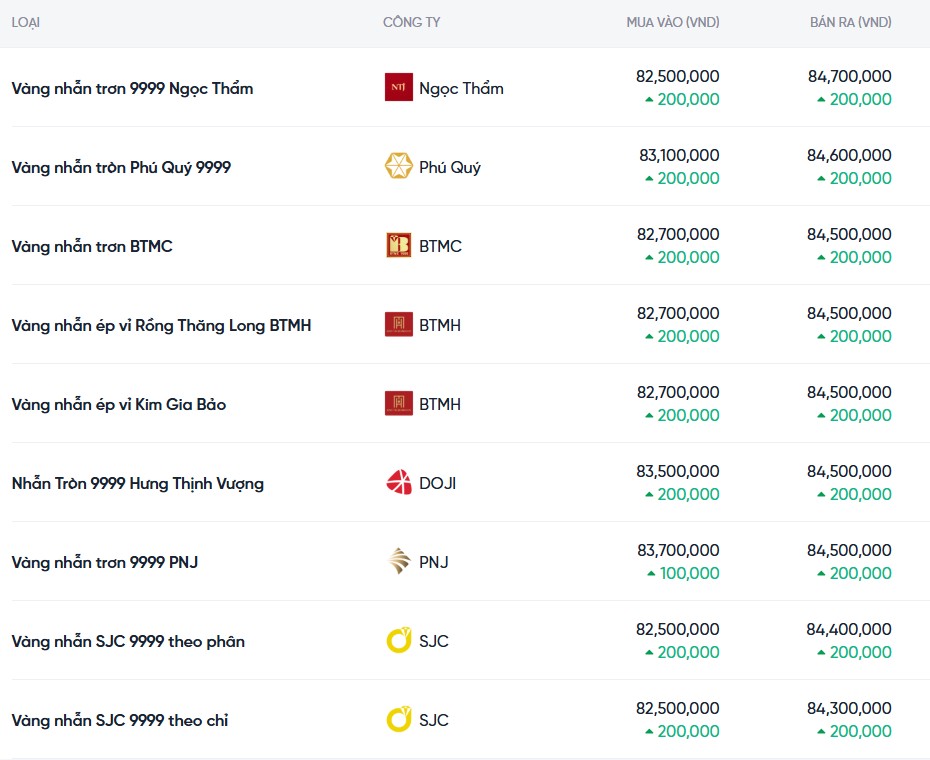Click BTMH logo in Rồng Thăng Long row

point(398,325)
